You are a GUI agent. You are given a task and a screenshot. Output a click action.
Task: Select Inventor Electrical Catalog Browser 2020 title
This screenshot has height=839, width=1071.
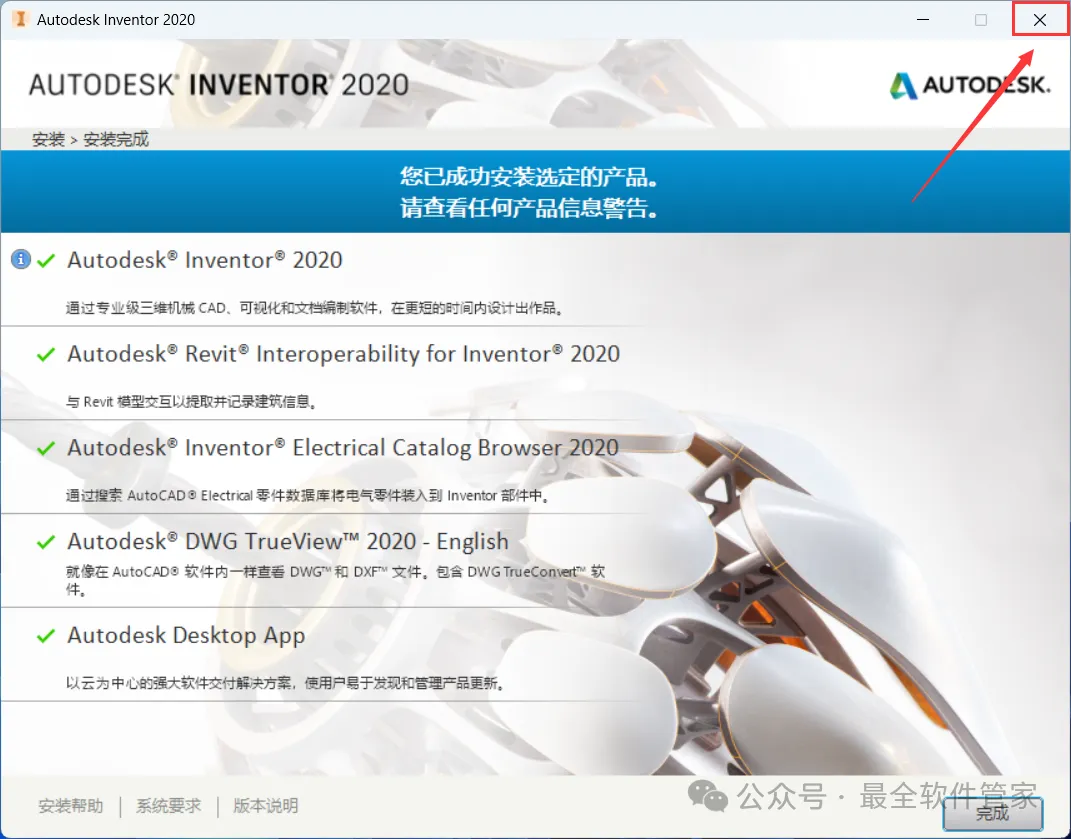343,448
